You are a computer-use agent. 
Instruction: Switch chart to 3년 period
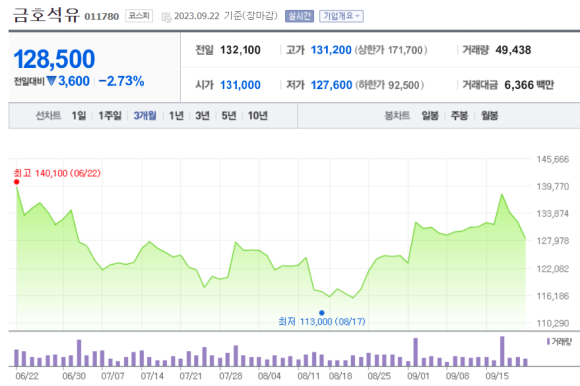click(x=202, y=116)
